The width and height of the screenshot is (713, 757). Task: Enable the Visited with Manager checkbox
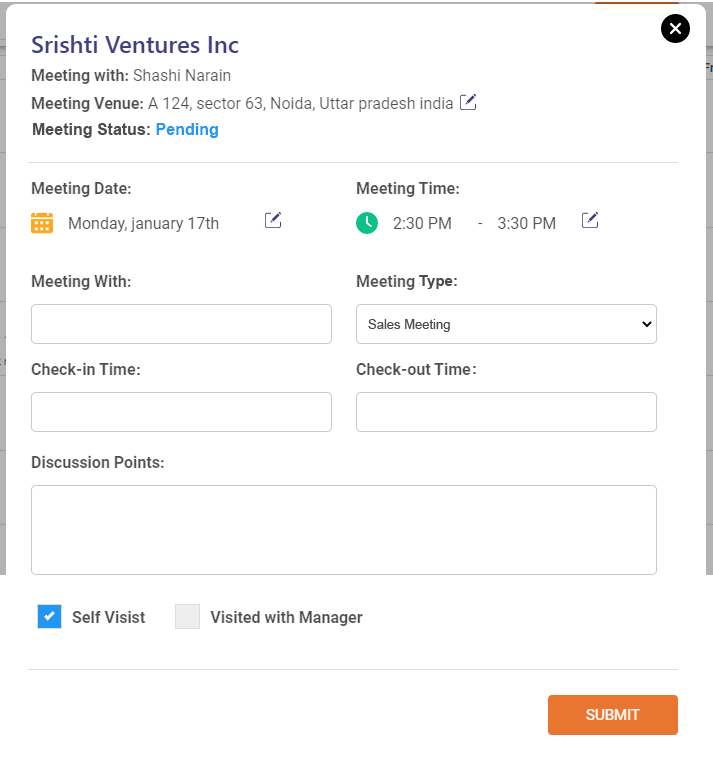coord(188,616)
